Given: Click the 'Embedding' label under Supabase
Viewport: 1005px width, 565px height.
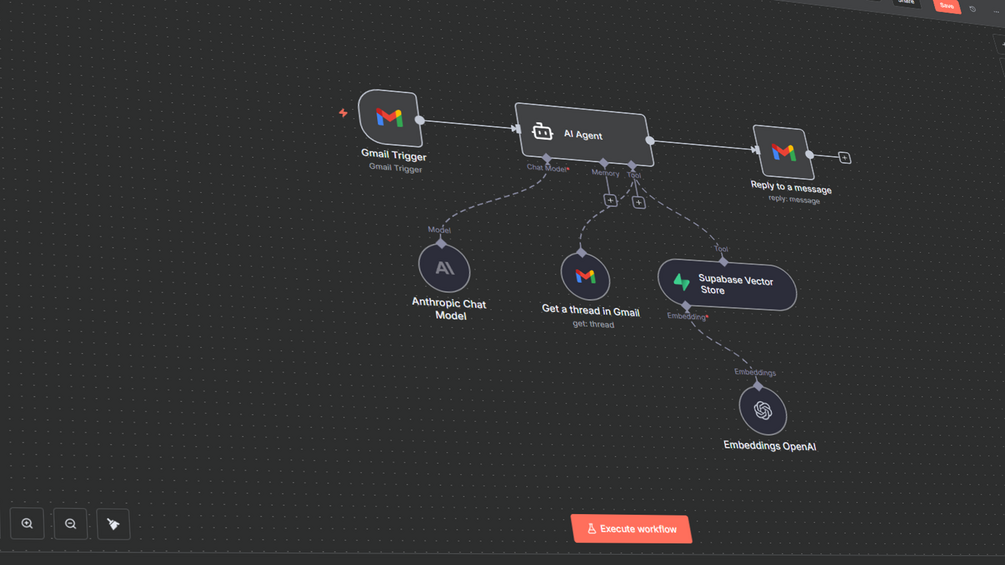Looking at the screenshot, I should [x=686, y=316].
